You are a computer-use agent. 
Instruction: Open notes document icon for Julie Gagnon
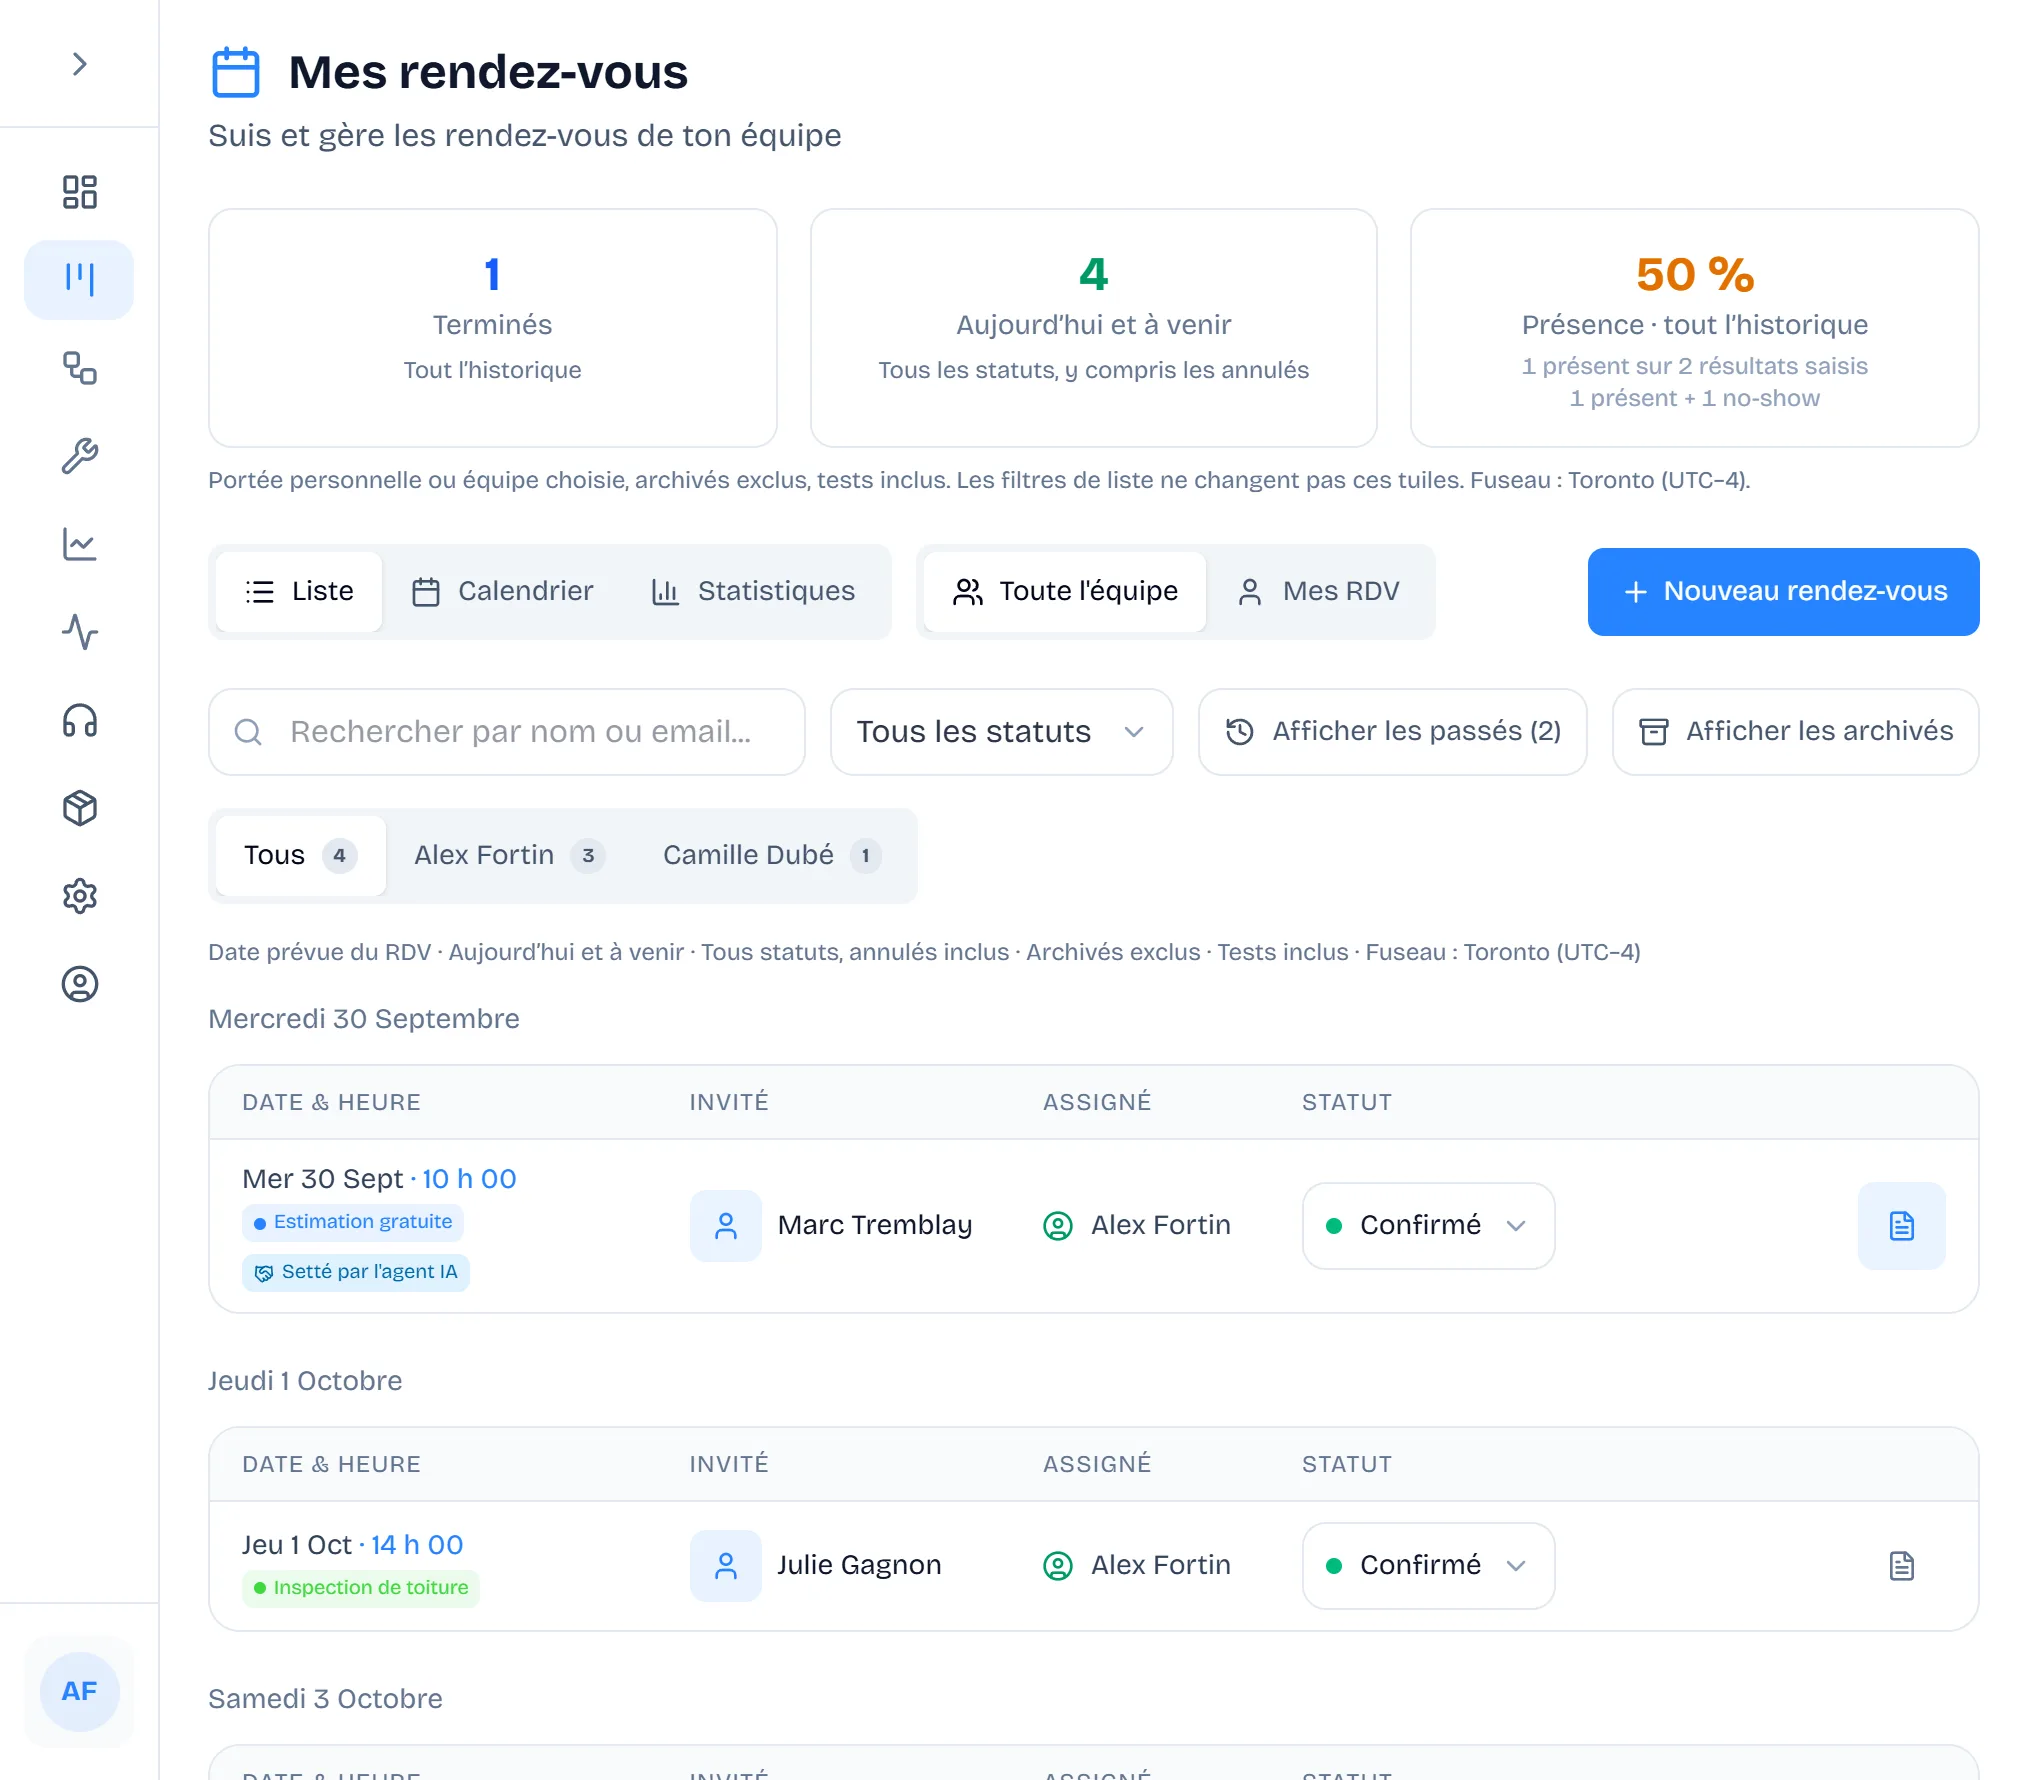click(x=1901, y=1566)
